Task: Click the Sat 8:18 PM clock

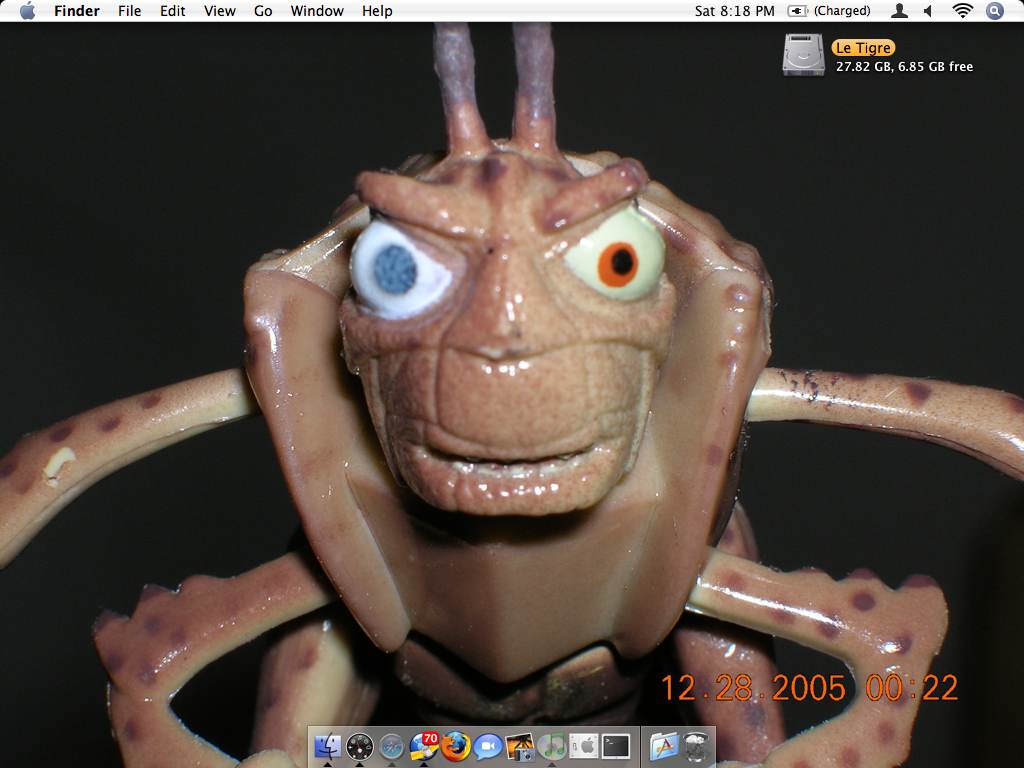Action: [x=734, y=10]
